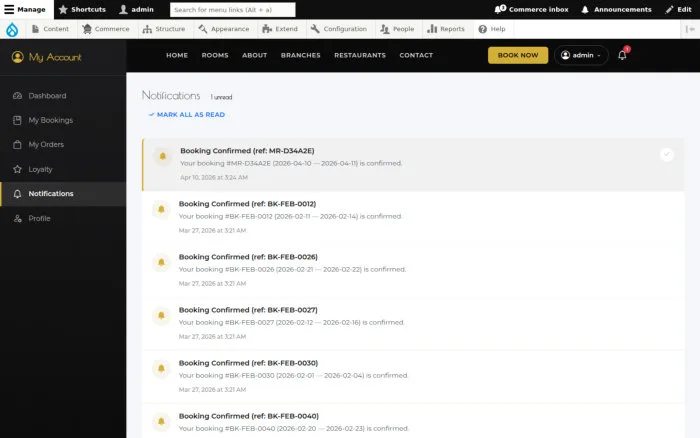The width and height of the screenshot is (700, 438).
Task: Click the Edit pencil toggle
Action: [x=678, y=9]
